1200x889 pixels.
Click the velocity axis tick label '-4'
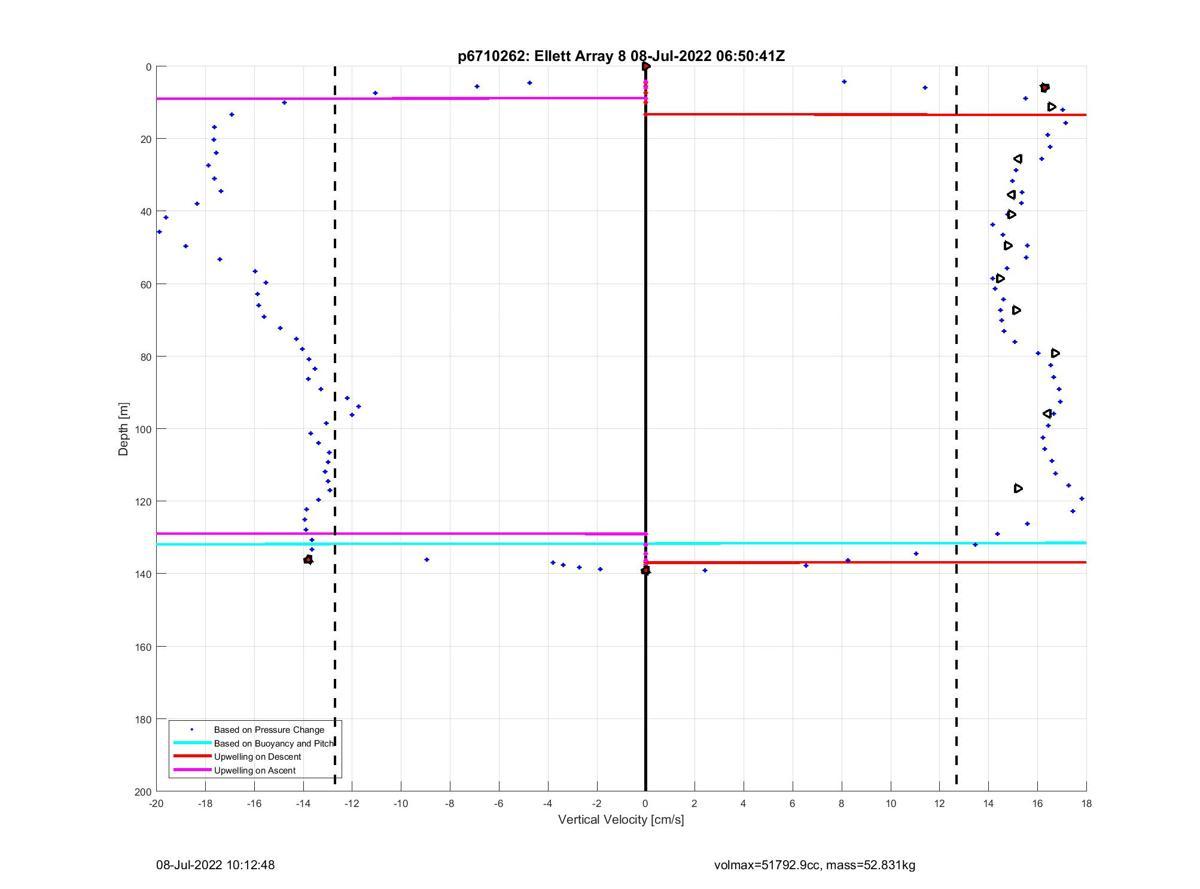[548, 803]
